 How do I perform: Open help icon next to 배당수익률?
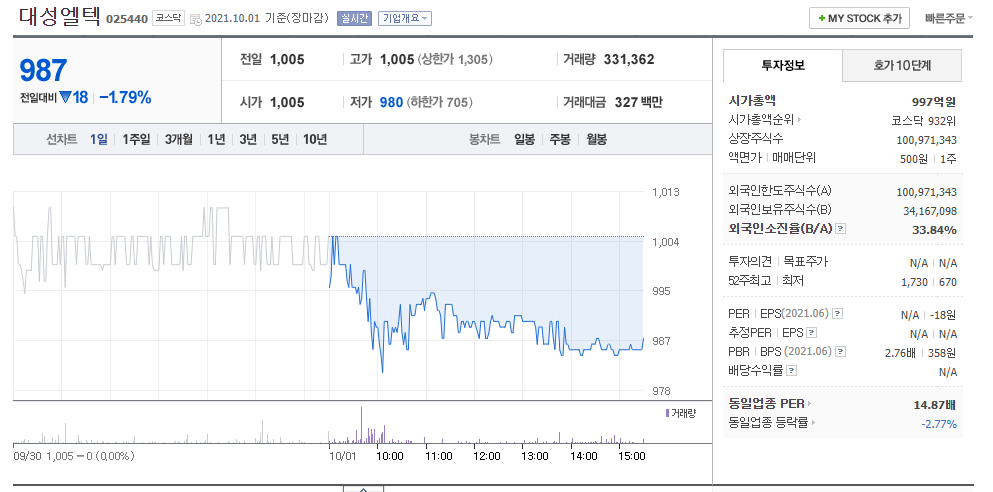tap(792, 370)
